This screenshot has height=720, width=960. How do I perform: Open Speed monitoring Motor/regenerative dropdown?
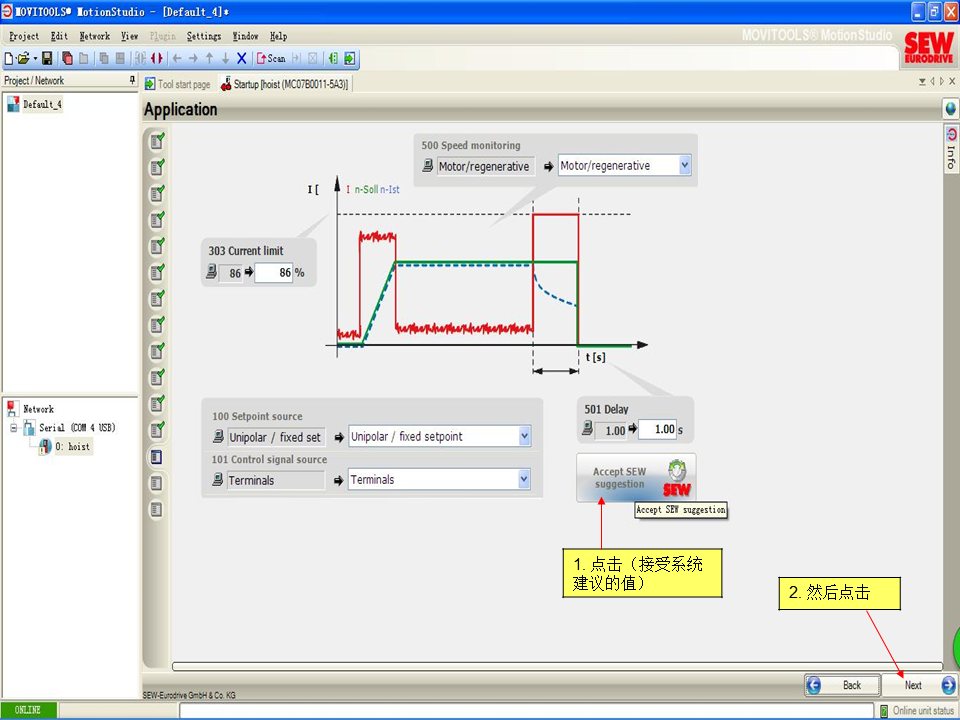click(684, 166)
